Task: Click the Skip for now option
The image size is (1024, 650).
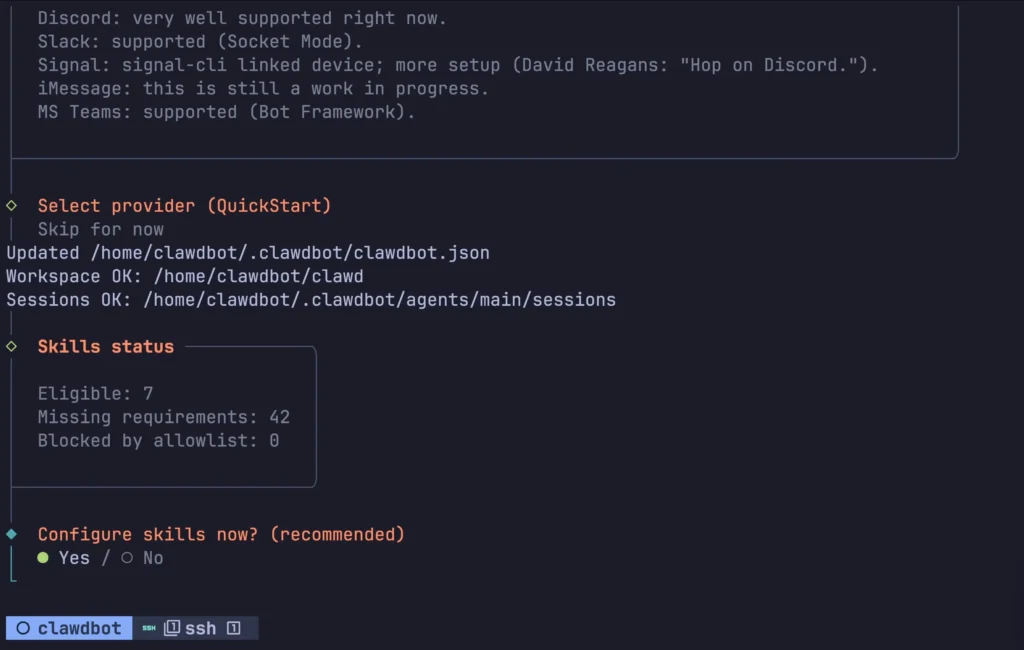Action: coord(100,229)
